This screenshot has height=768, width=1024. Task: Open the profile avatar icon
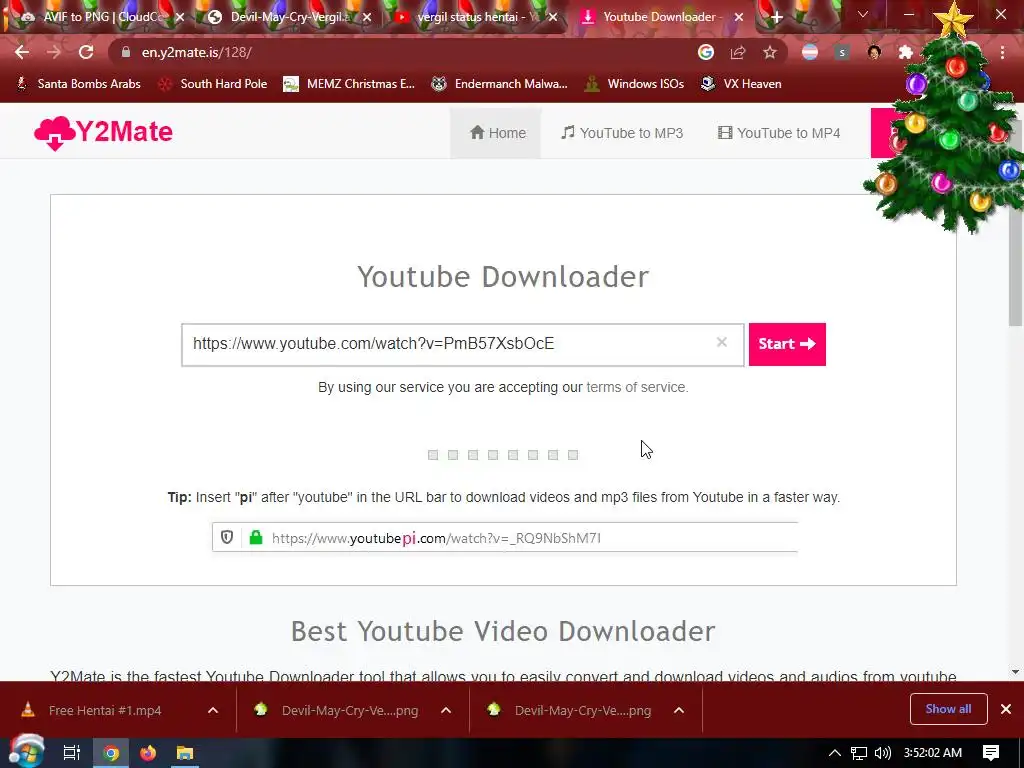pyautogui.click(x=874, y=52)
